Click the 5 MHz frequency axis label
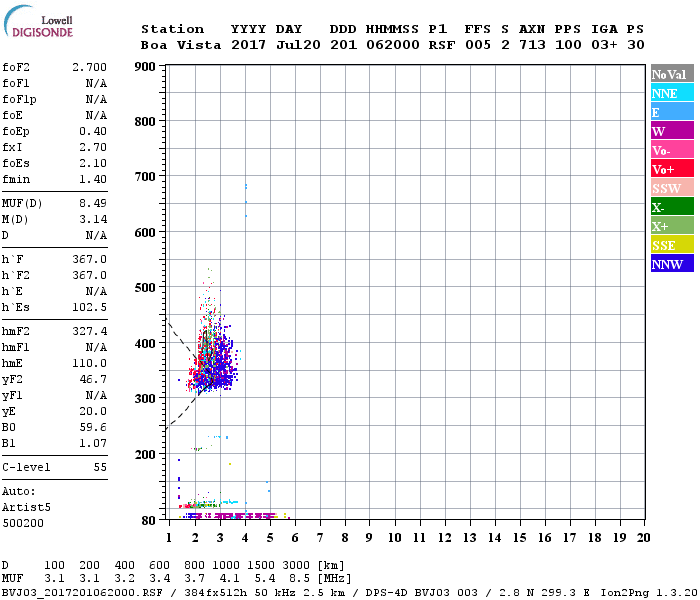Screen dimensions: 700x600 click(270, 538)
